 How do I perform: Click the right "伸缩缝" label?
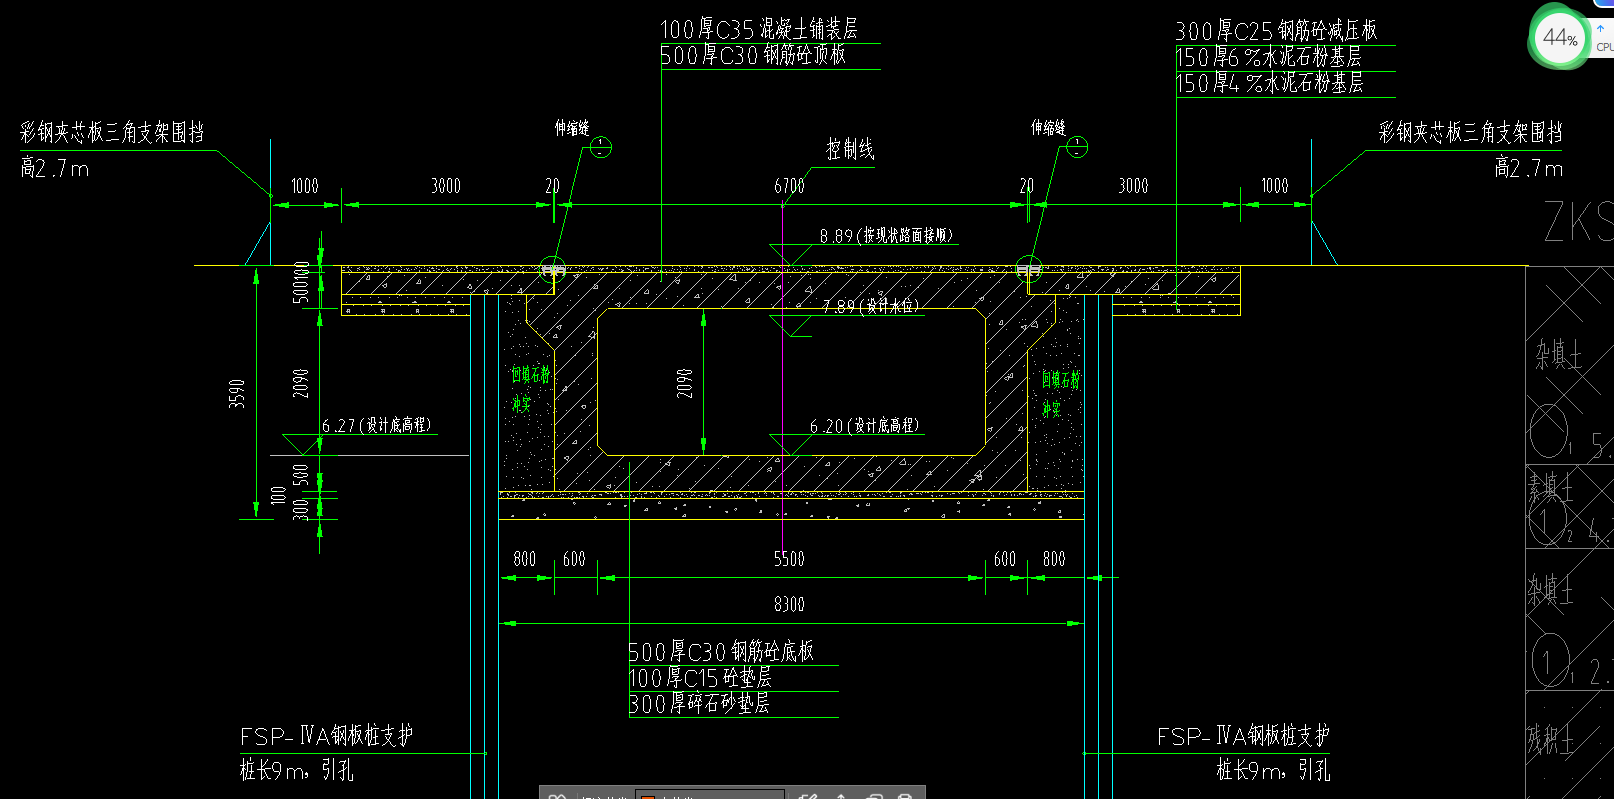[1048, 128]
